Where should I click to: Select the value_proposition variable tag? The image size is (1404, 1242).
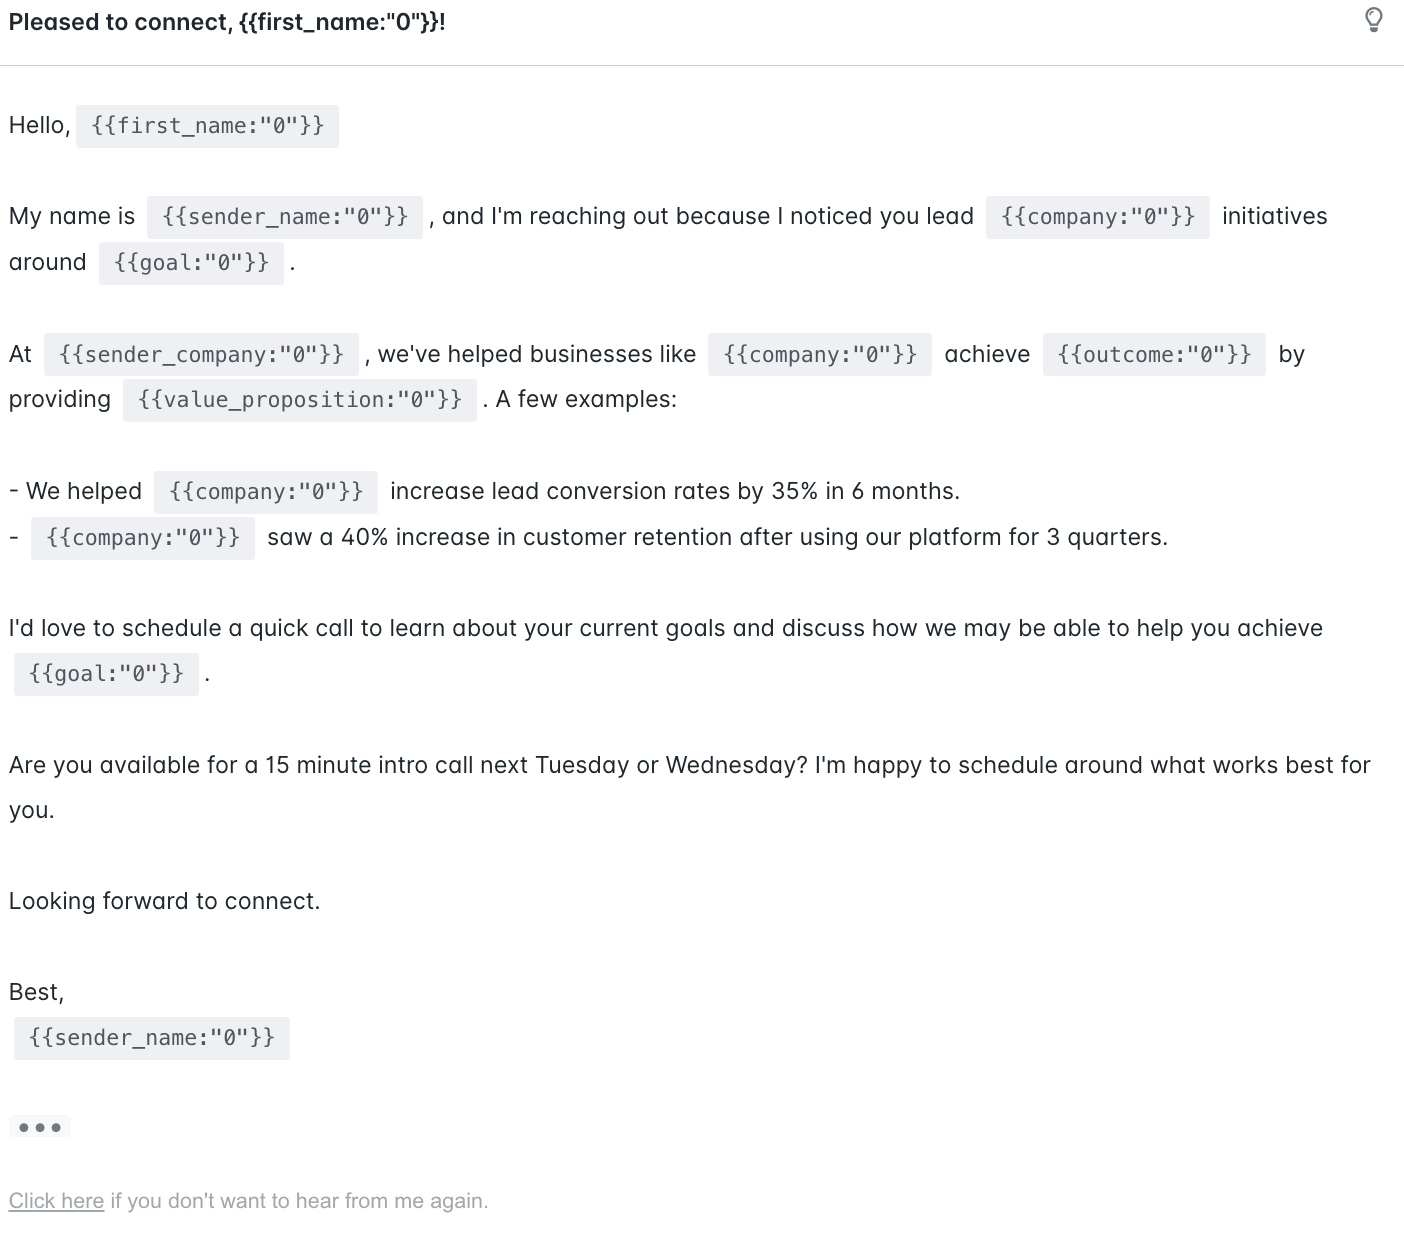pos(299,400)
